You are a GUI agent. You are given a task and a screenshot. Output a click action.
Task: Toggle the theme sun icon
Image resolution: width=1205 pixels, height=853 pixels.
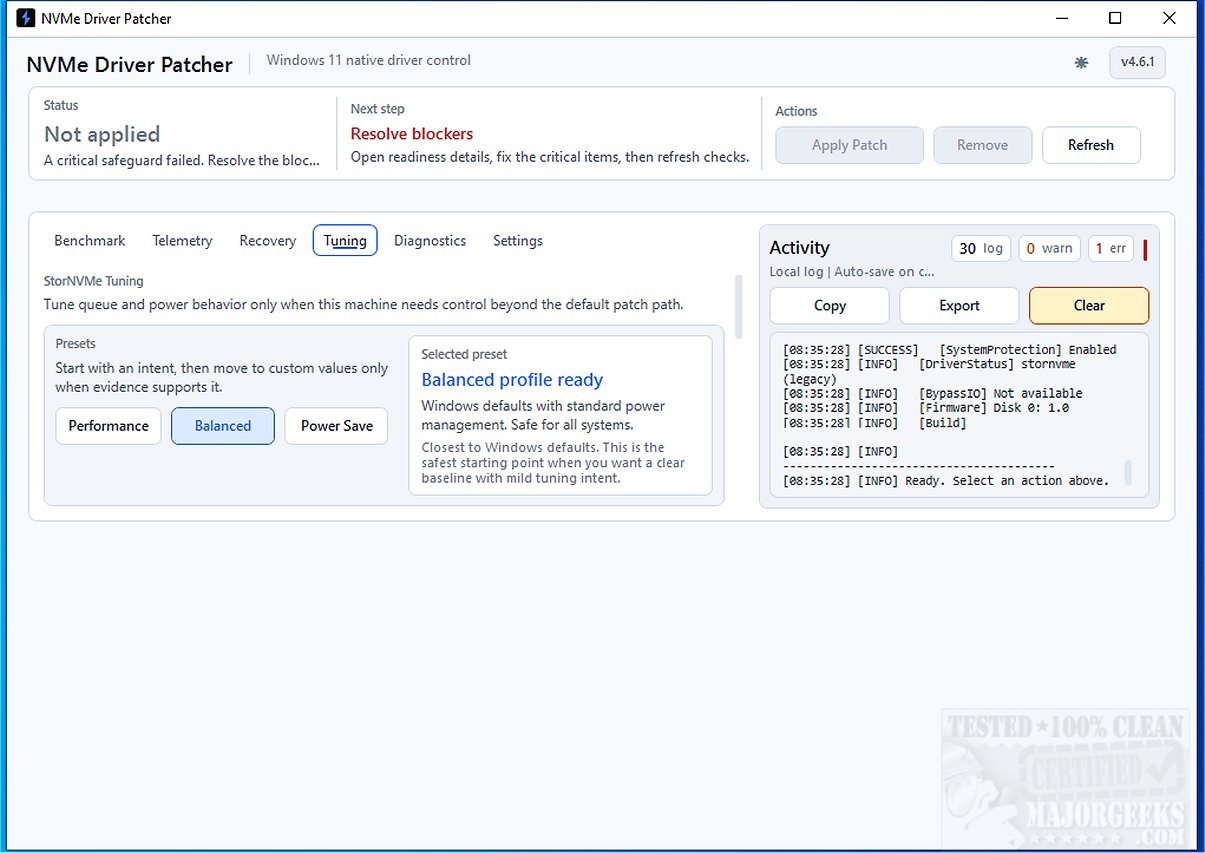1081,62
